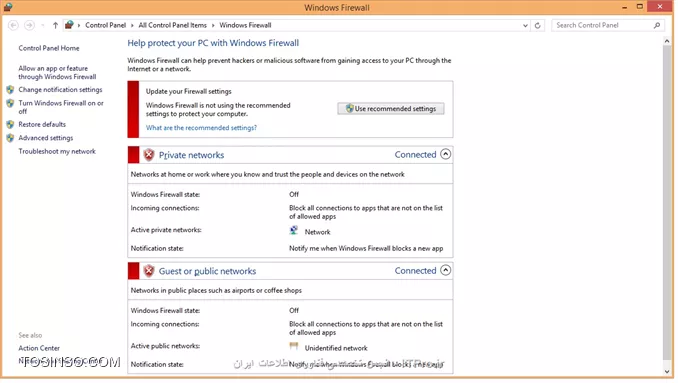Collapse the Guest or public networks section
The image size is (678, 383).
coord(445,270)
